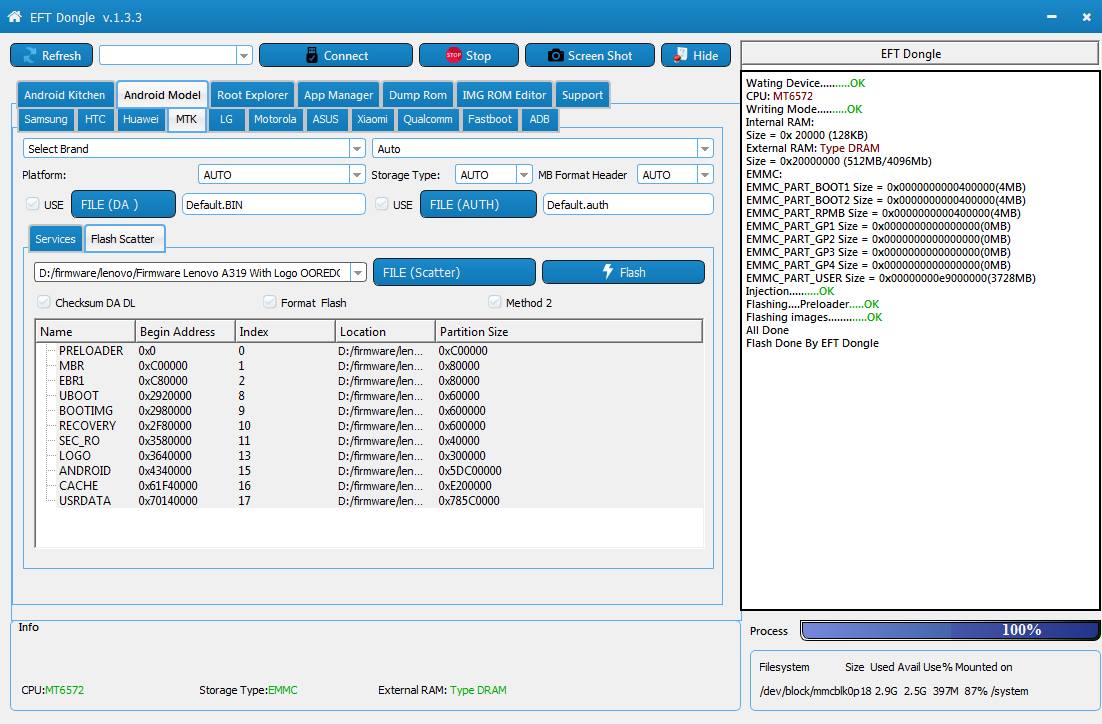
Task: Click the home icon in title bar
Action: coord(14,16)
